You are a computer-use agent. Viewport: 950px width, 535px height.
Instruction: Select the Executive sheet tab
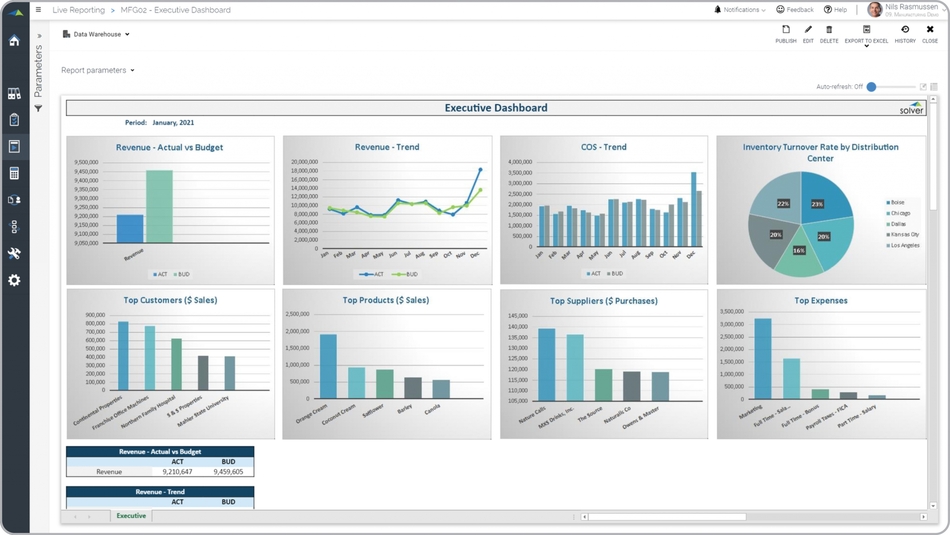[131, 516]
